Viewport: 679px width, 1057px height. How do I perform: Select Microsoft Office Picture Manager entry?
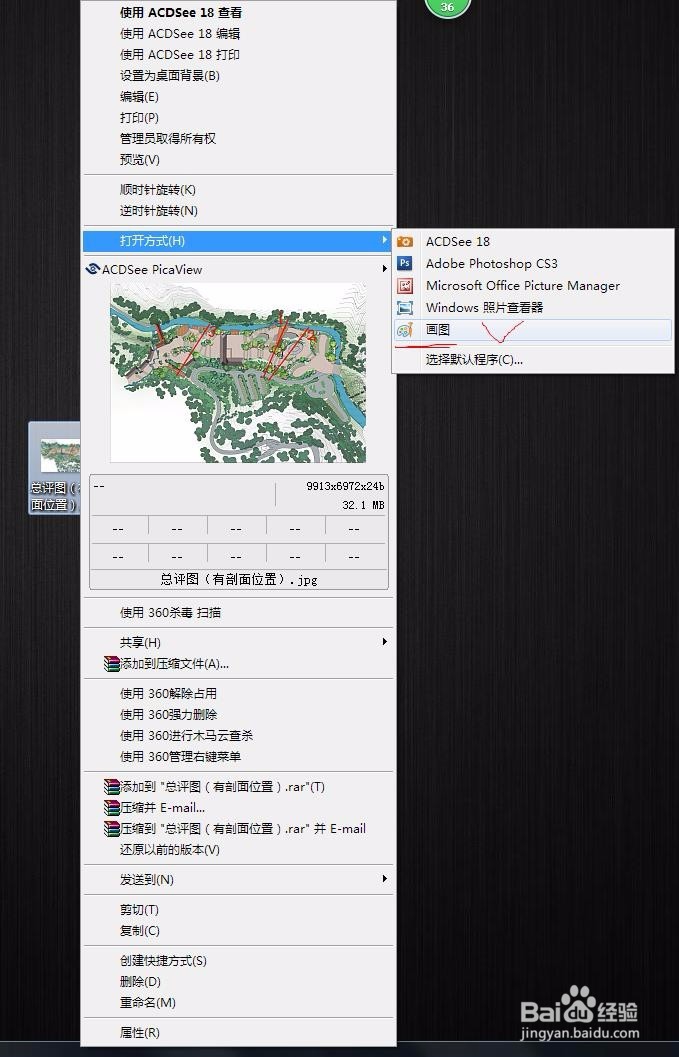point(523,286)
